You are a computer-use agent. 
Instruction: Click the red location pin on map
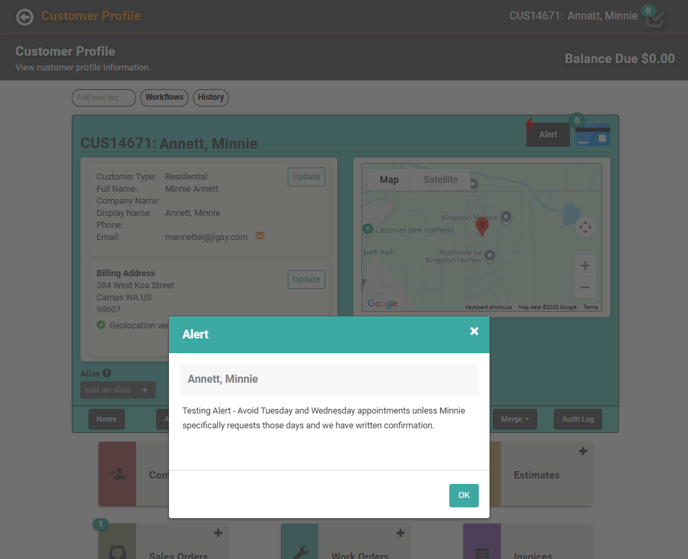point(482,226)
